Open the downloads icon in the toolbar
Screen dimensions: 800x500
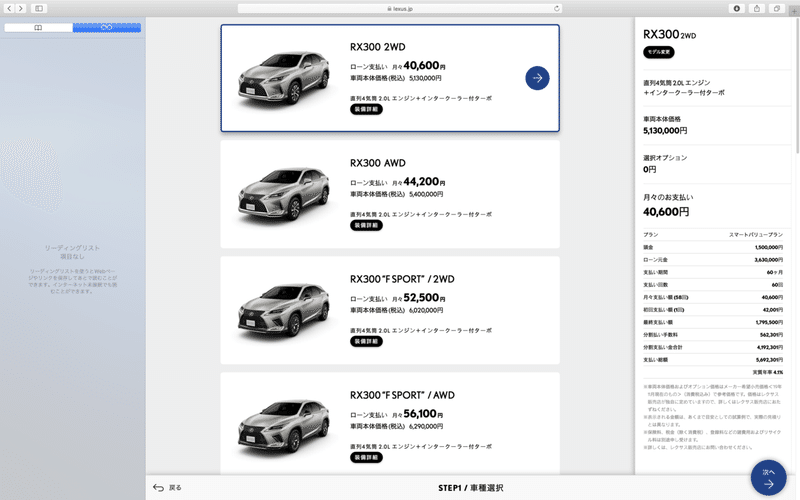coord(737,8)
